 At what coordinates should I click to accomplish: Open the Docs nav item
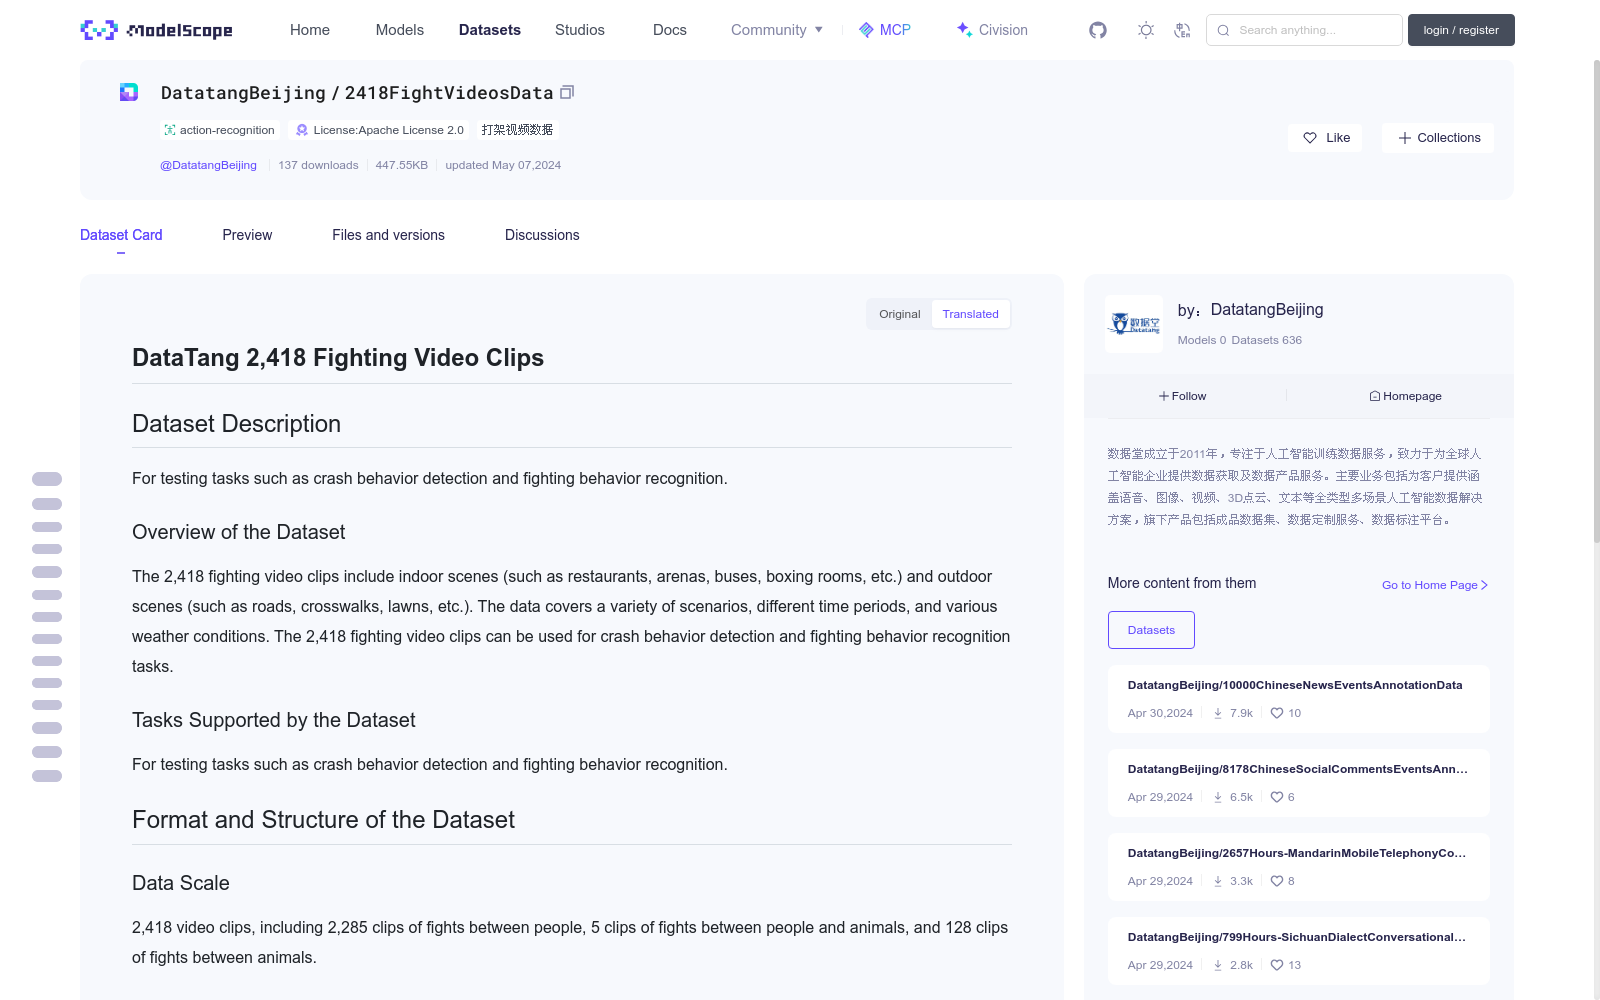click(670, 30)
